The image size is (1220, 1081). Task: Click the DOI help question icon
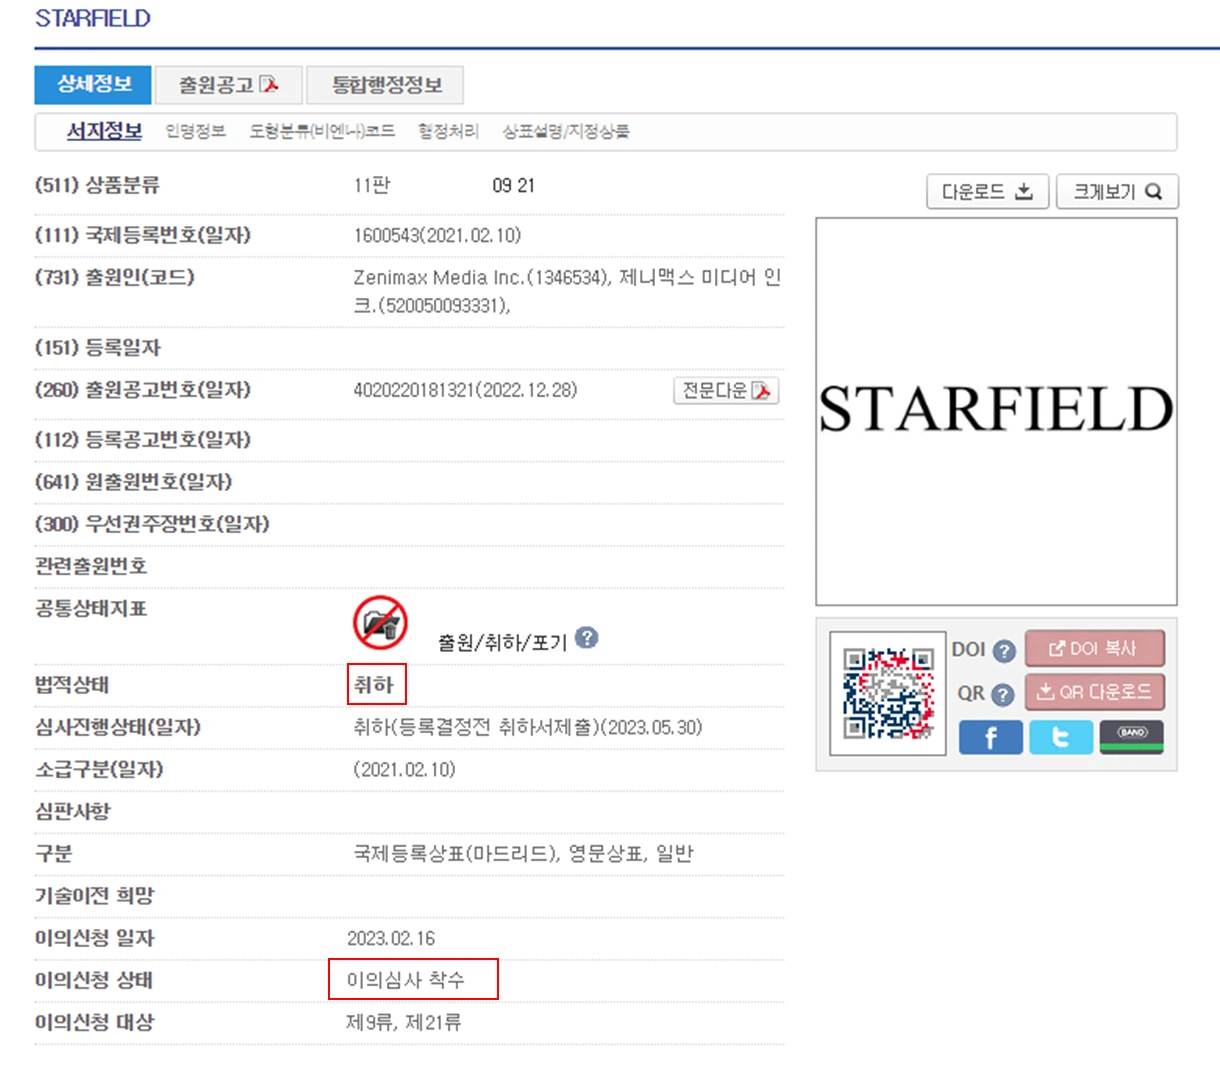[x=1005, y=651]
